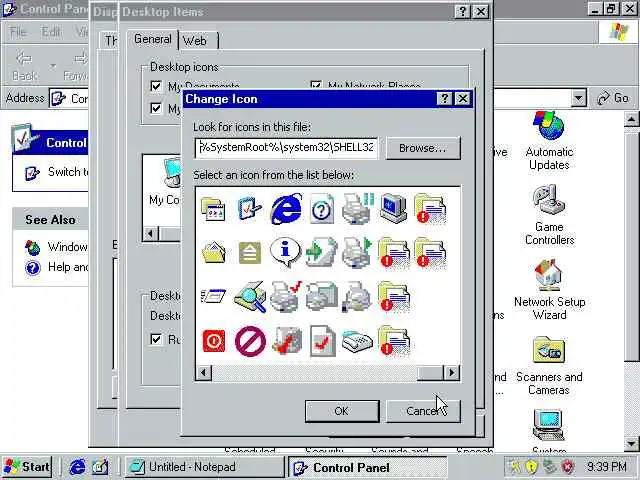Open Game Controllers in Control Panel
640x480 pixels.
coord(549,216)
